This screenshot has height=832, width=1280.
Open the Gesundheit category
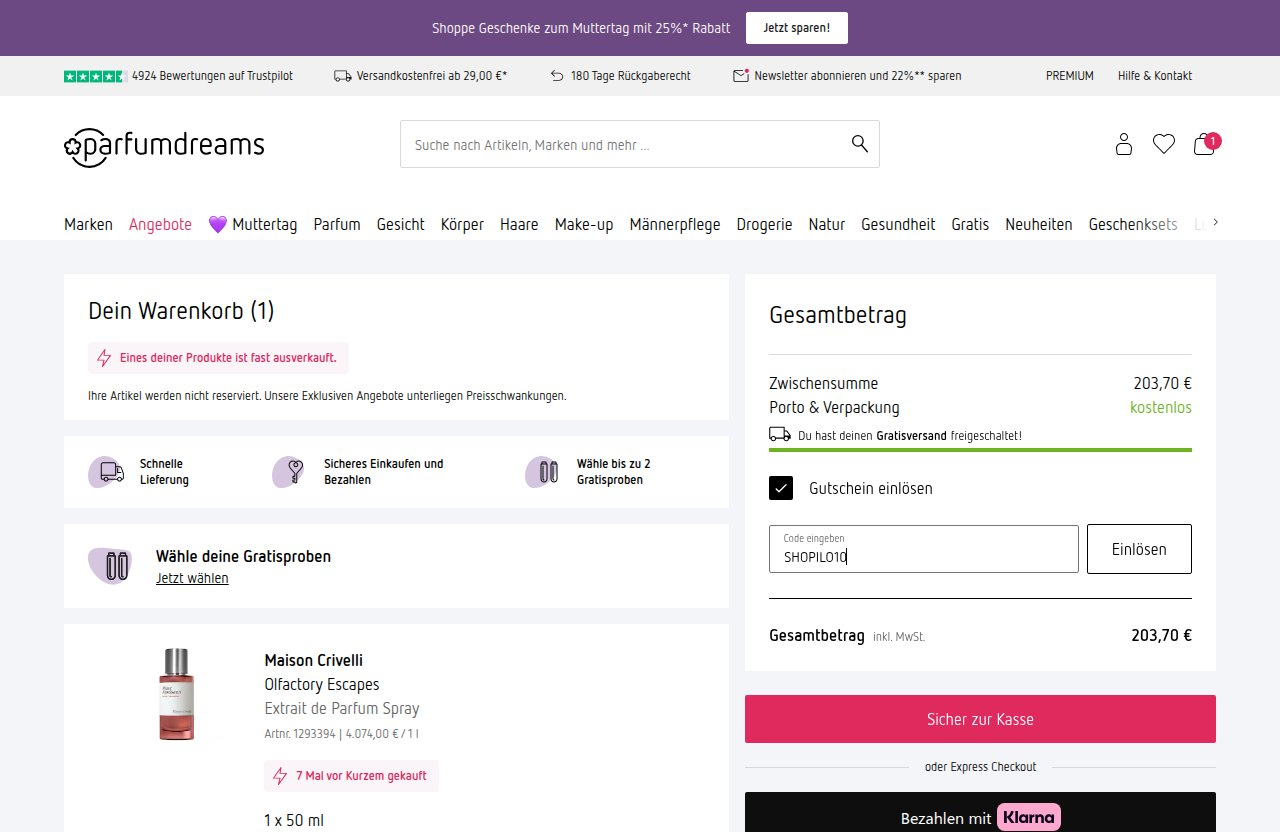[898, 225]
